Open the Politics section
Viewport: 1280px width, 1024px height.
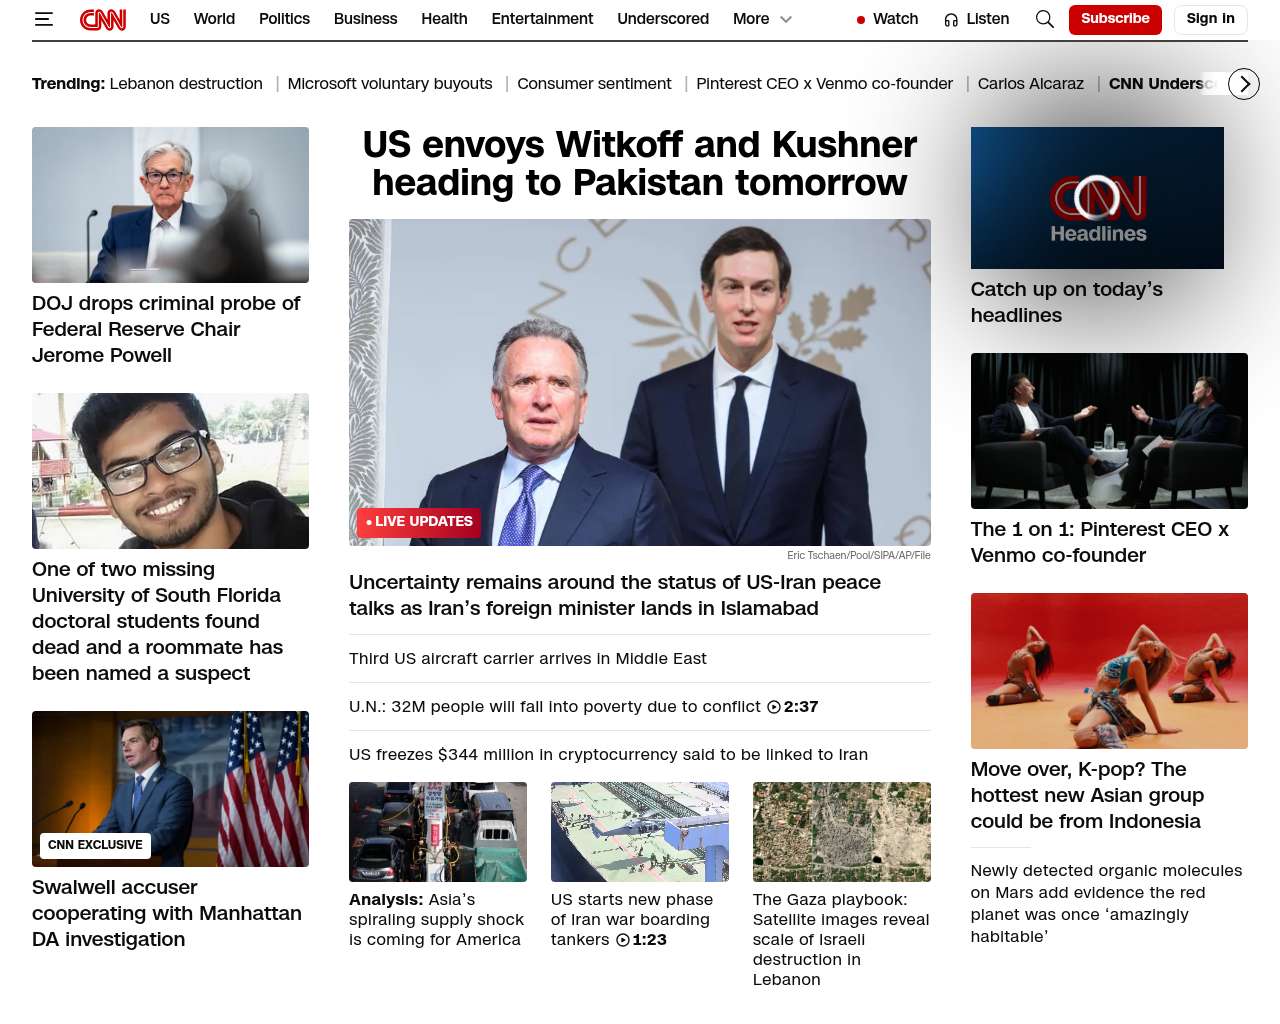coord(284,19)
